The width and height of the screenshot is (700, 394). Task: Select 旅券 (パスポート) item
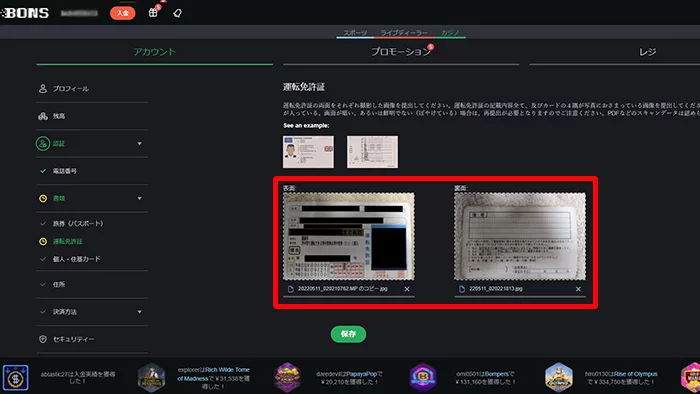tap(78, 224)
